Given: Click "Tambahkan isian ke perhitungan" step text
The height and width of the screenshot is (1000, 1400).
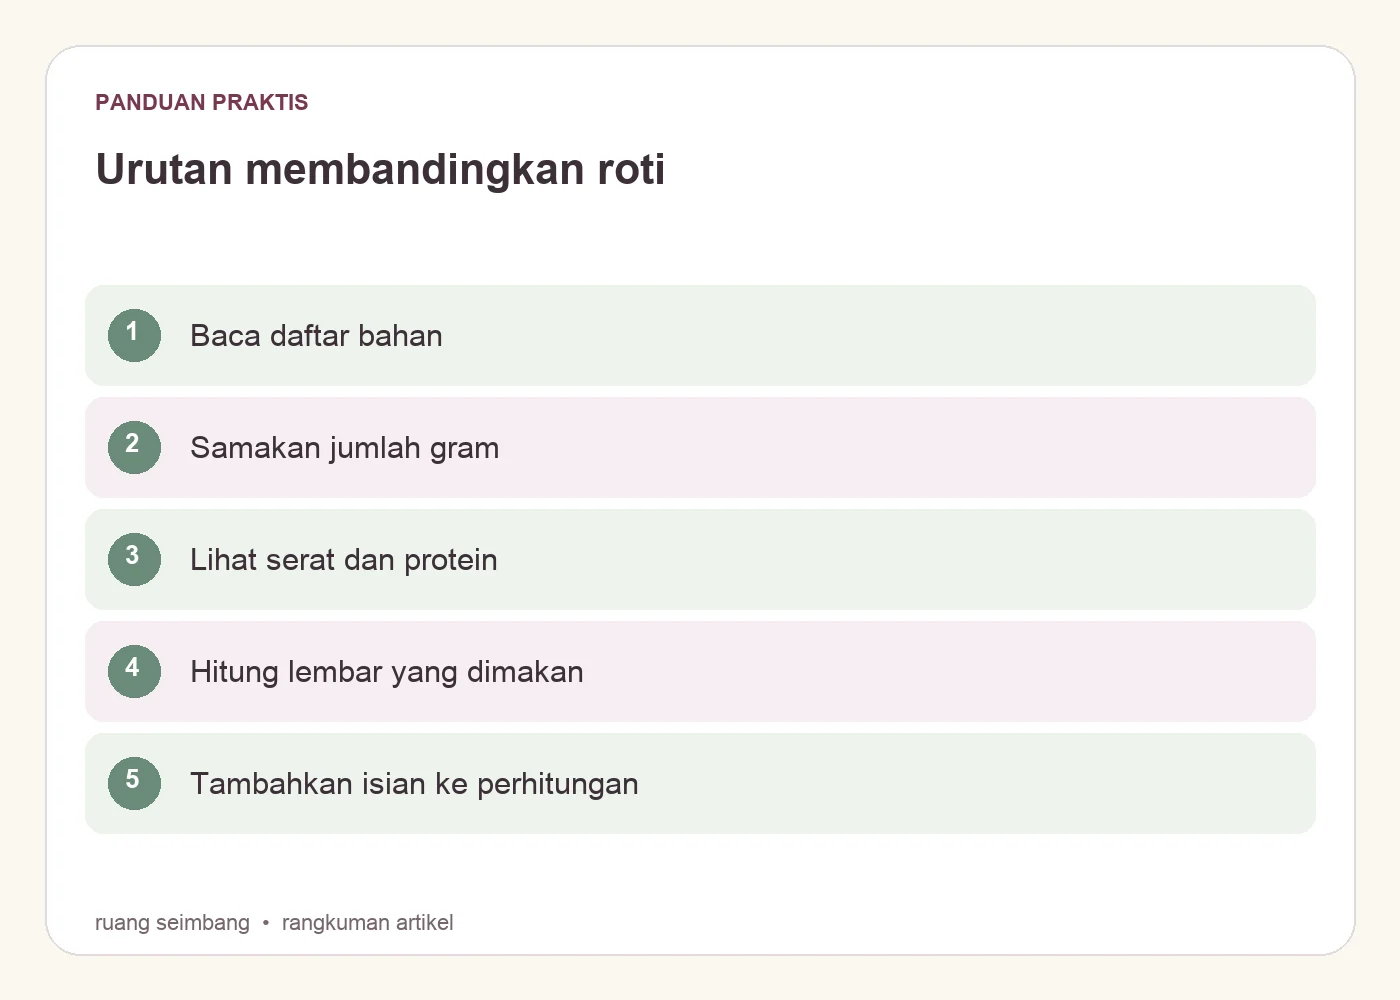Looking at the screenshot, I should click(x=414, y=784).
